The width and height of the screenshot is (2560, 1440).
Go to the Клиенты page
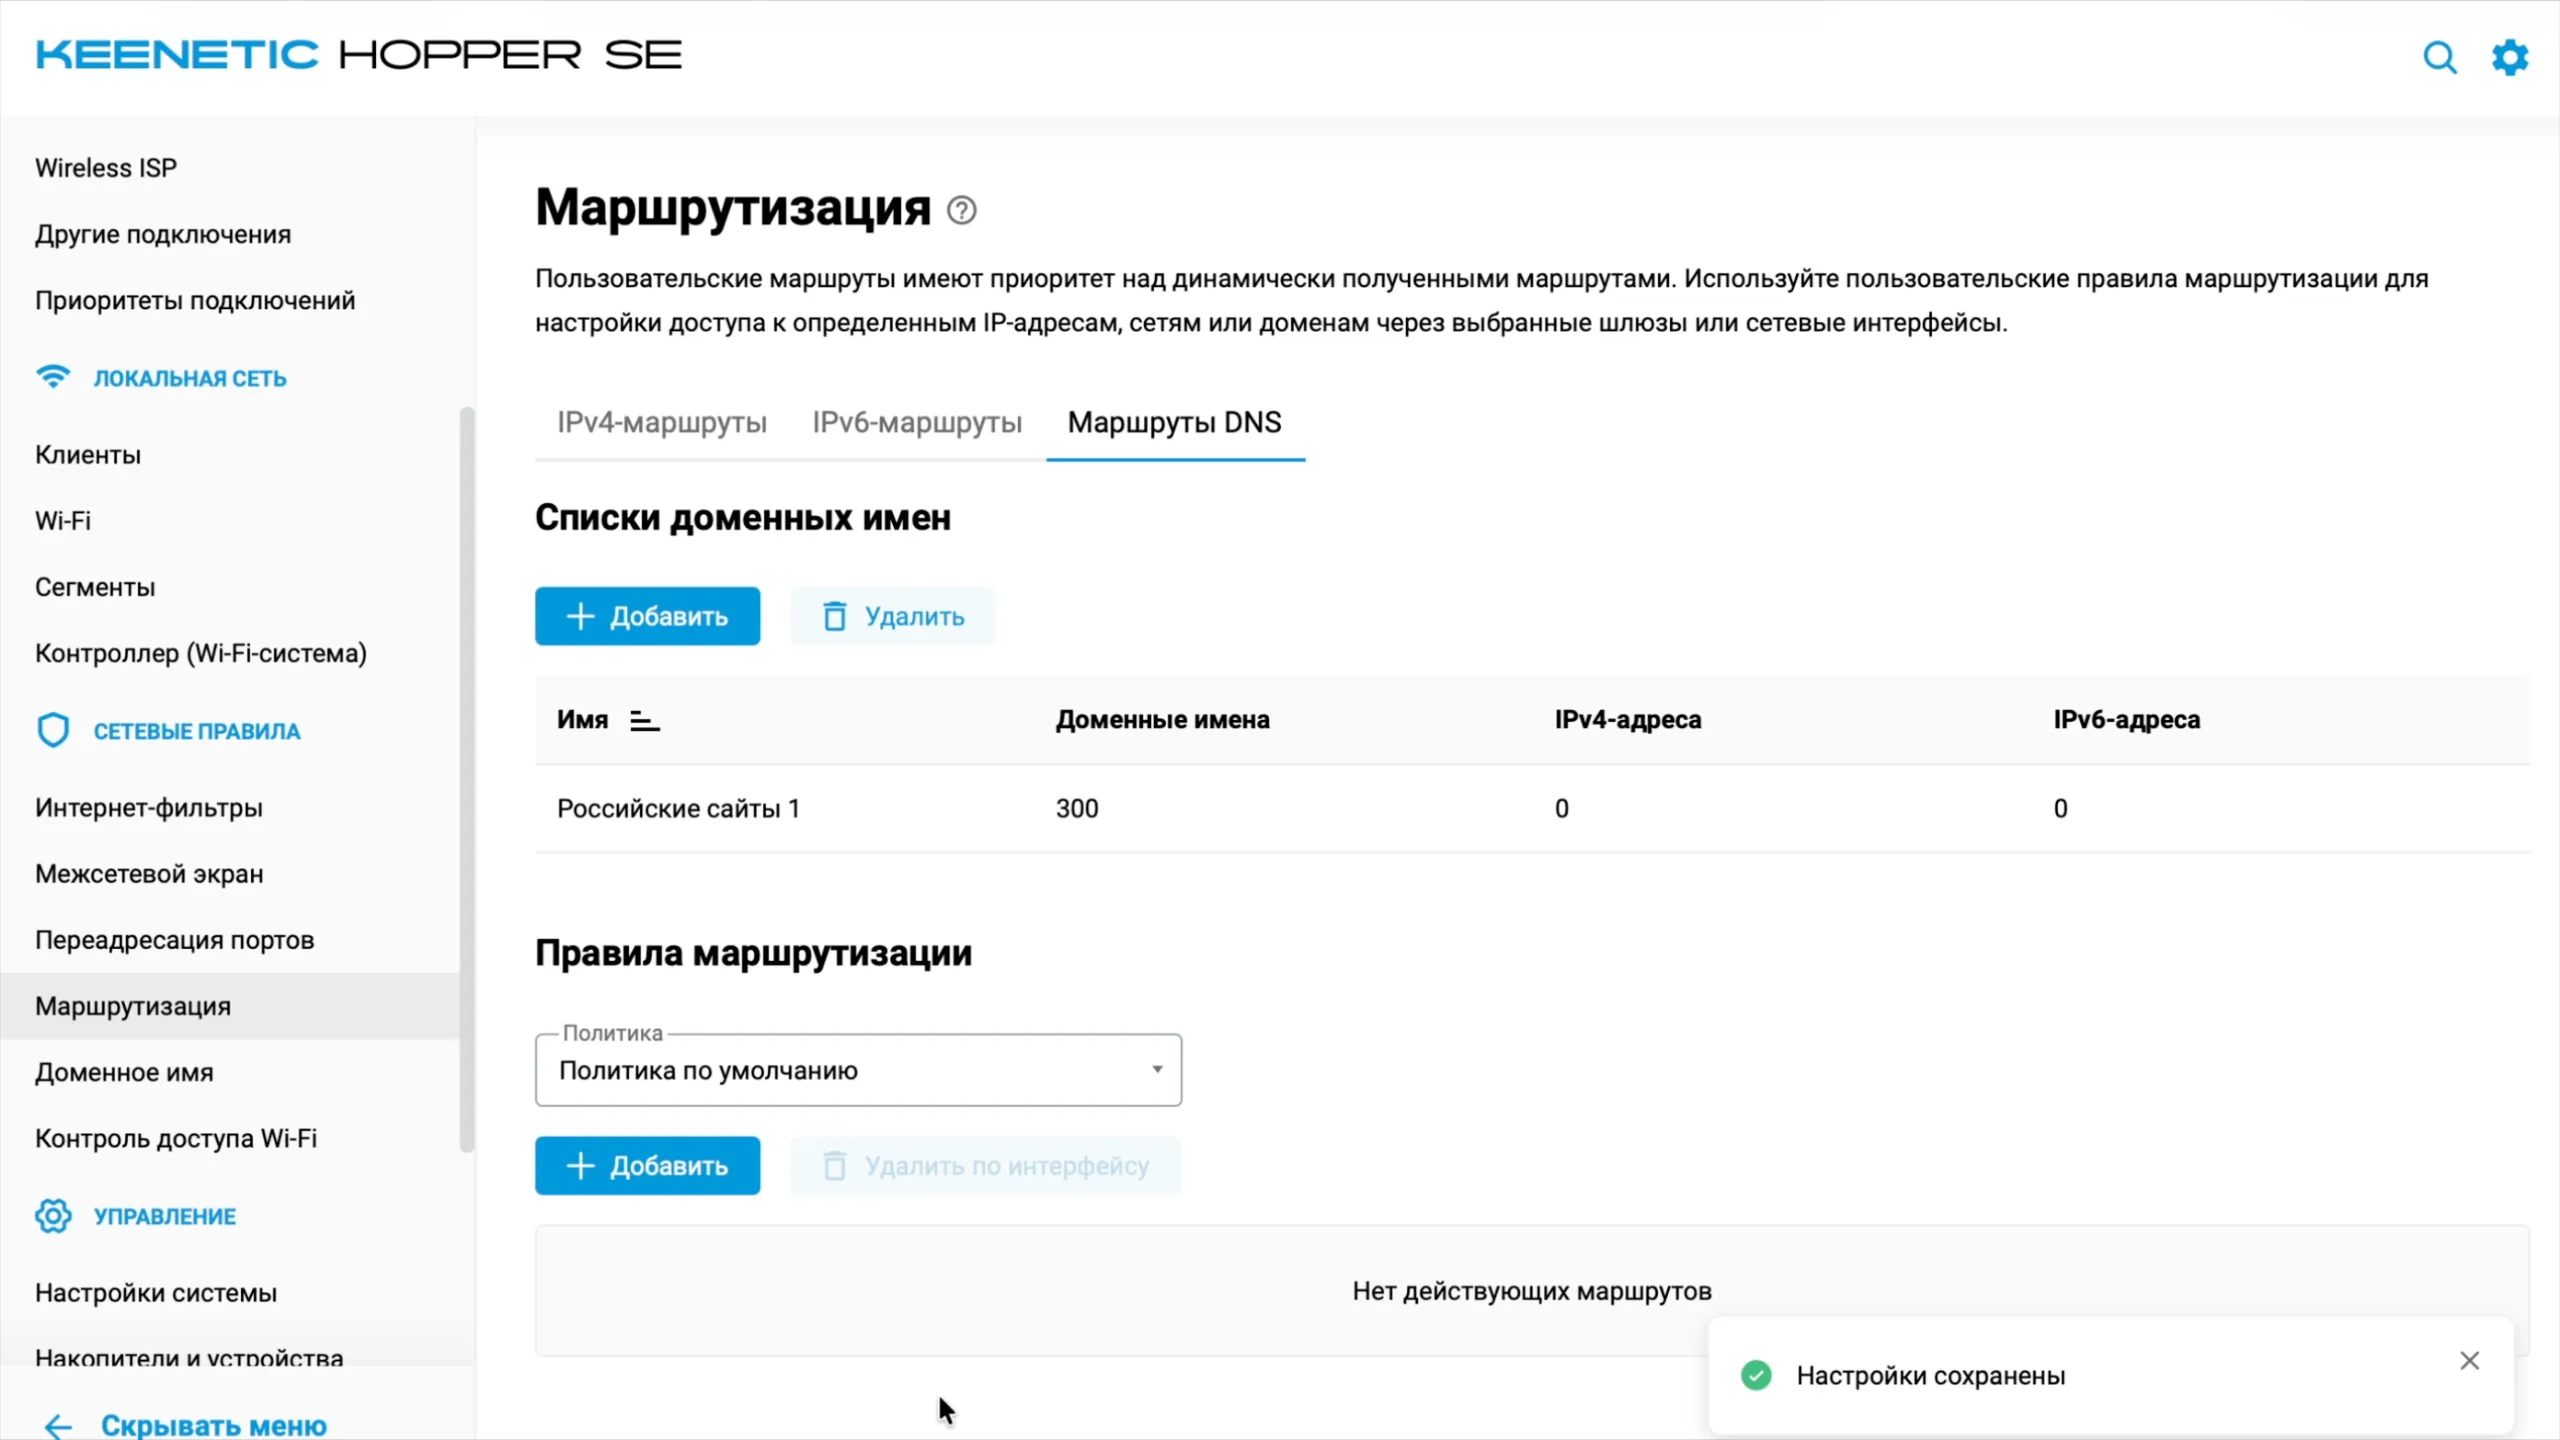tap(88, 455)
